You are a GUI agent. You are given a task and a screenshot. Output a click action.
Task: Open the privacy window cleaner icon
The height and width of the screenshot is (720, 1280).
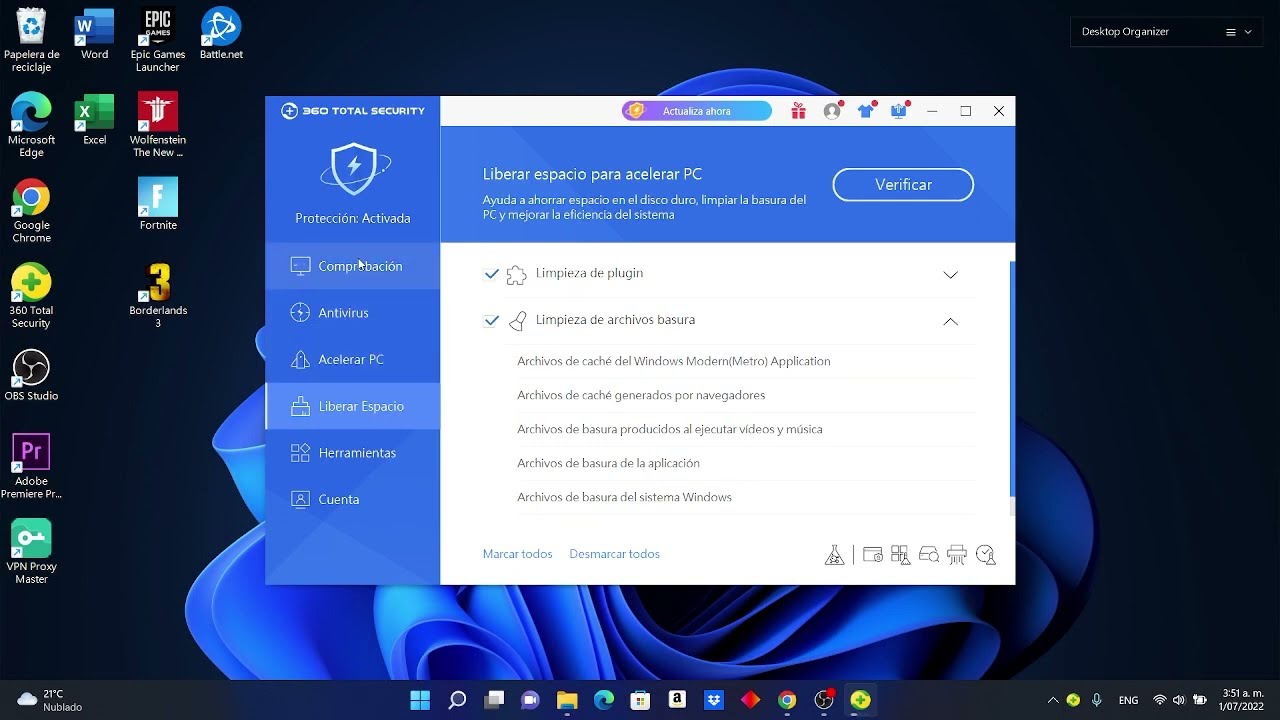coord(872,555)
